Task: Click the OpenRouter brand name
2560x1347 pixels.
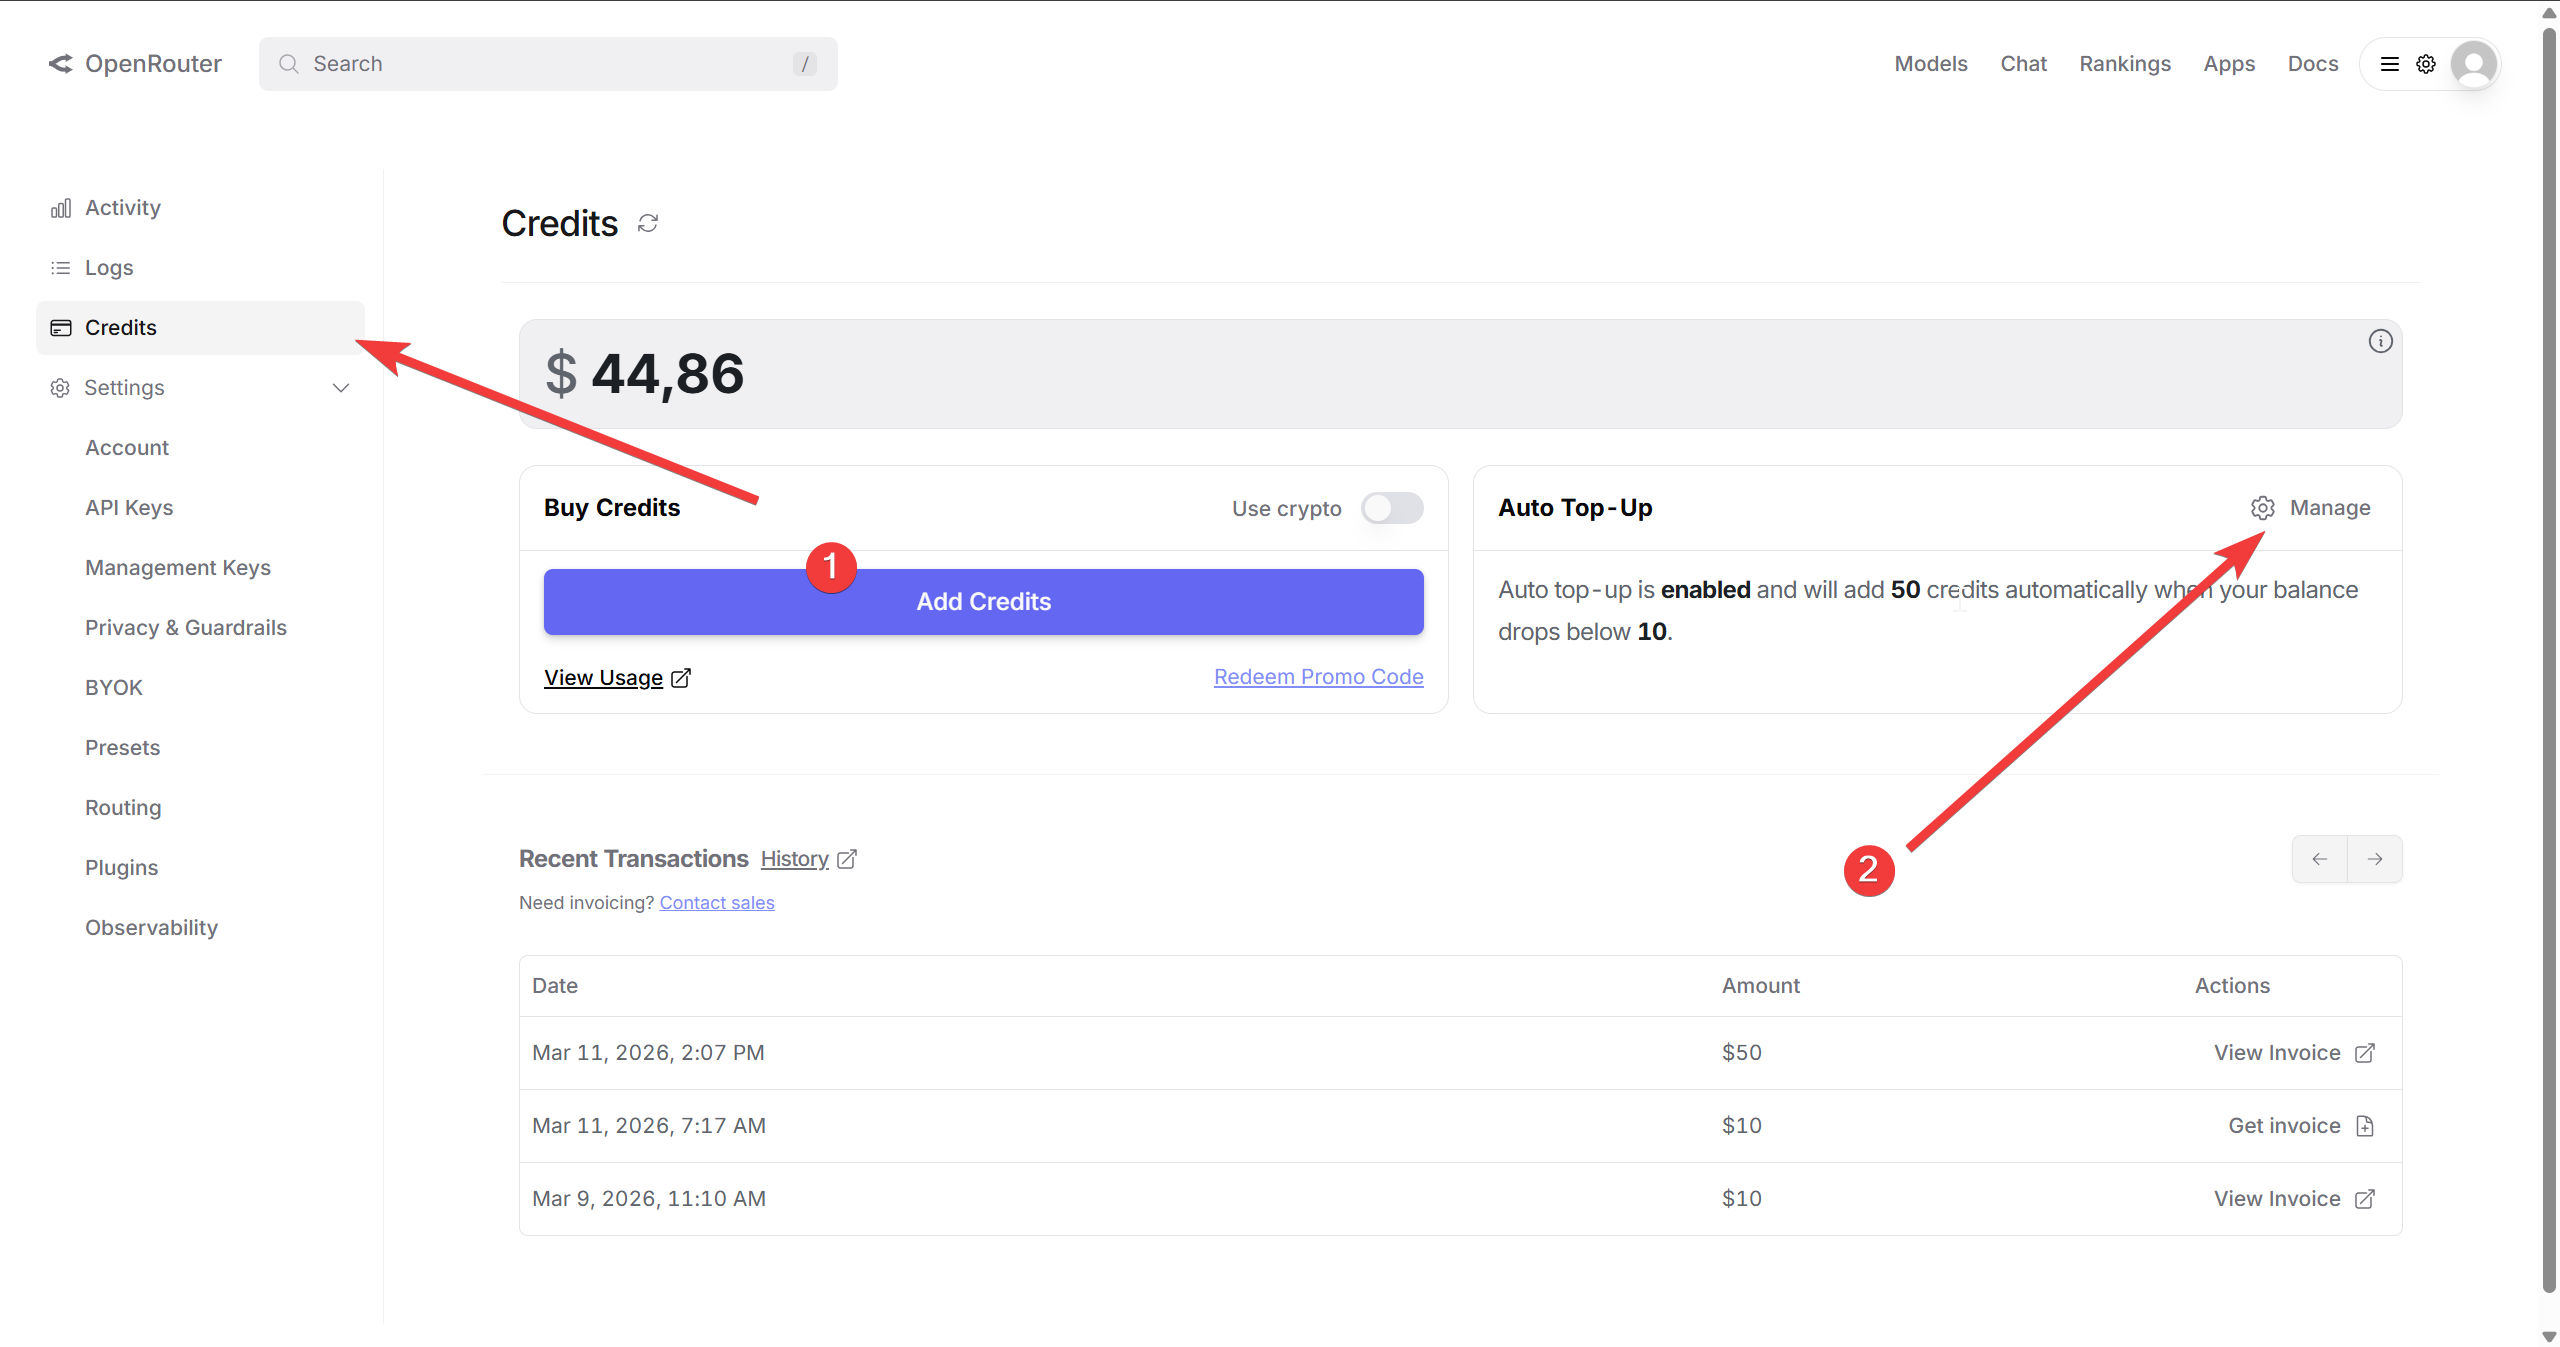Action: 153,64
